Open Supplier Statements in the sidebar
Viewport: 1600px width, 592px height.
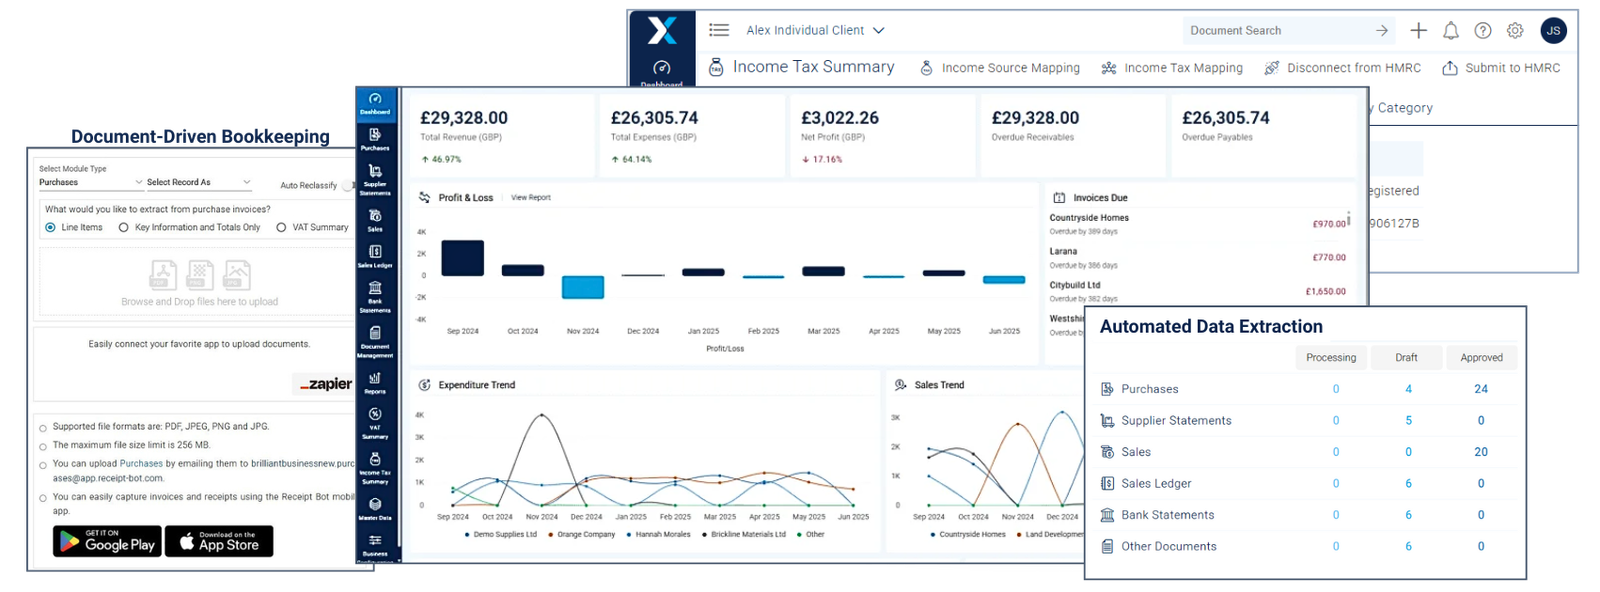pos(375,179)
